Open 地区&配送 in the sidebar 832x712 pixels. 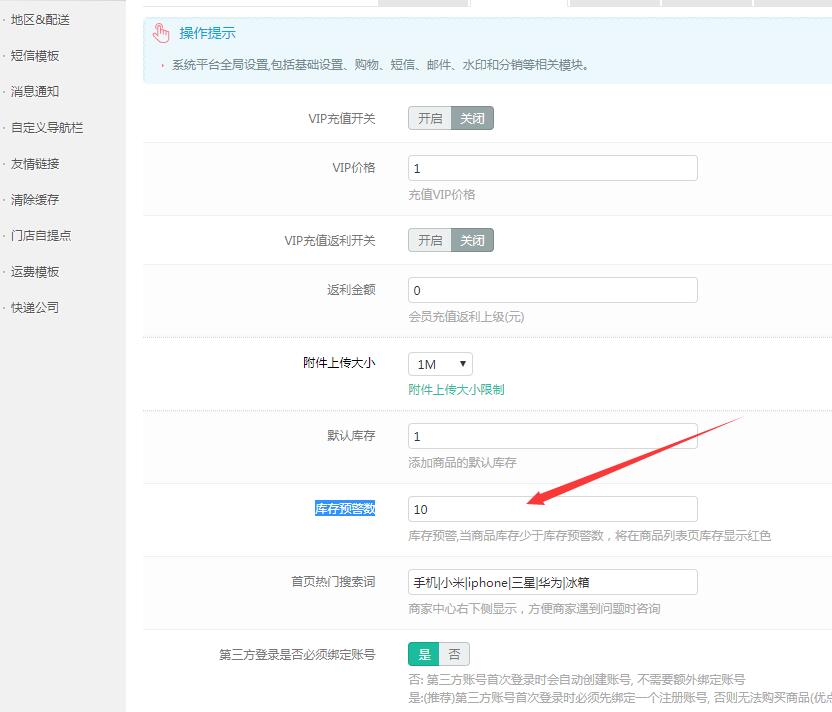pyautogui.click(x=40, y=20)
